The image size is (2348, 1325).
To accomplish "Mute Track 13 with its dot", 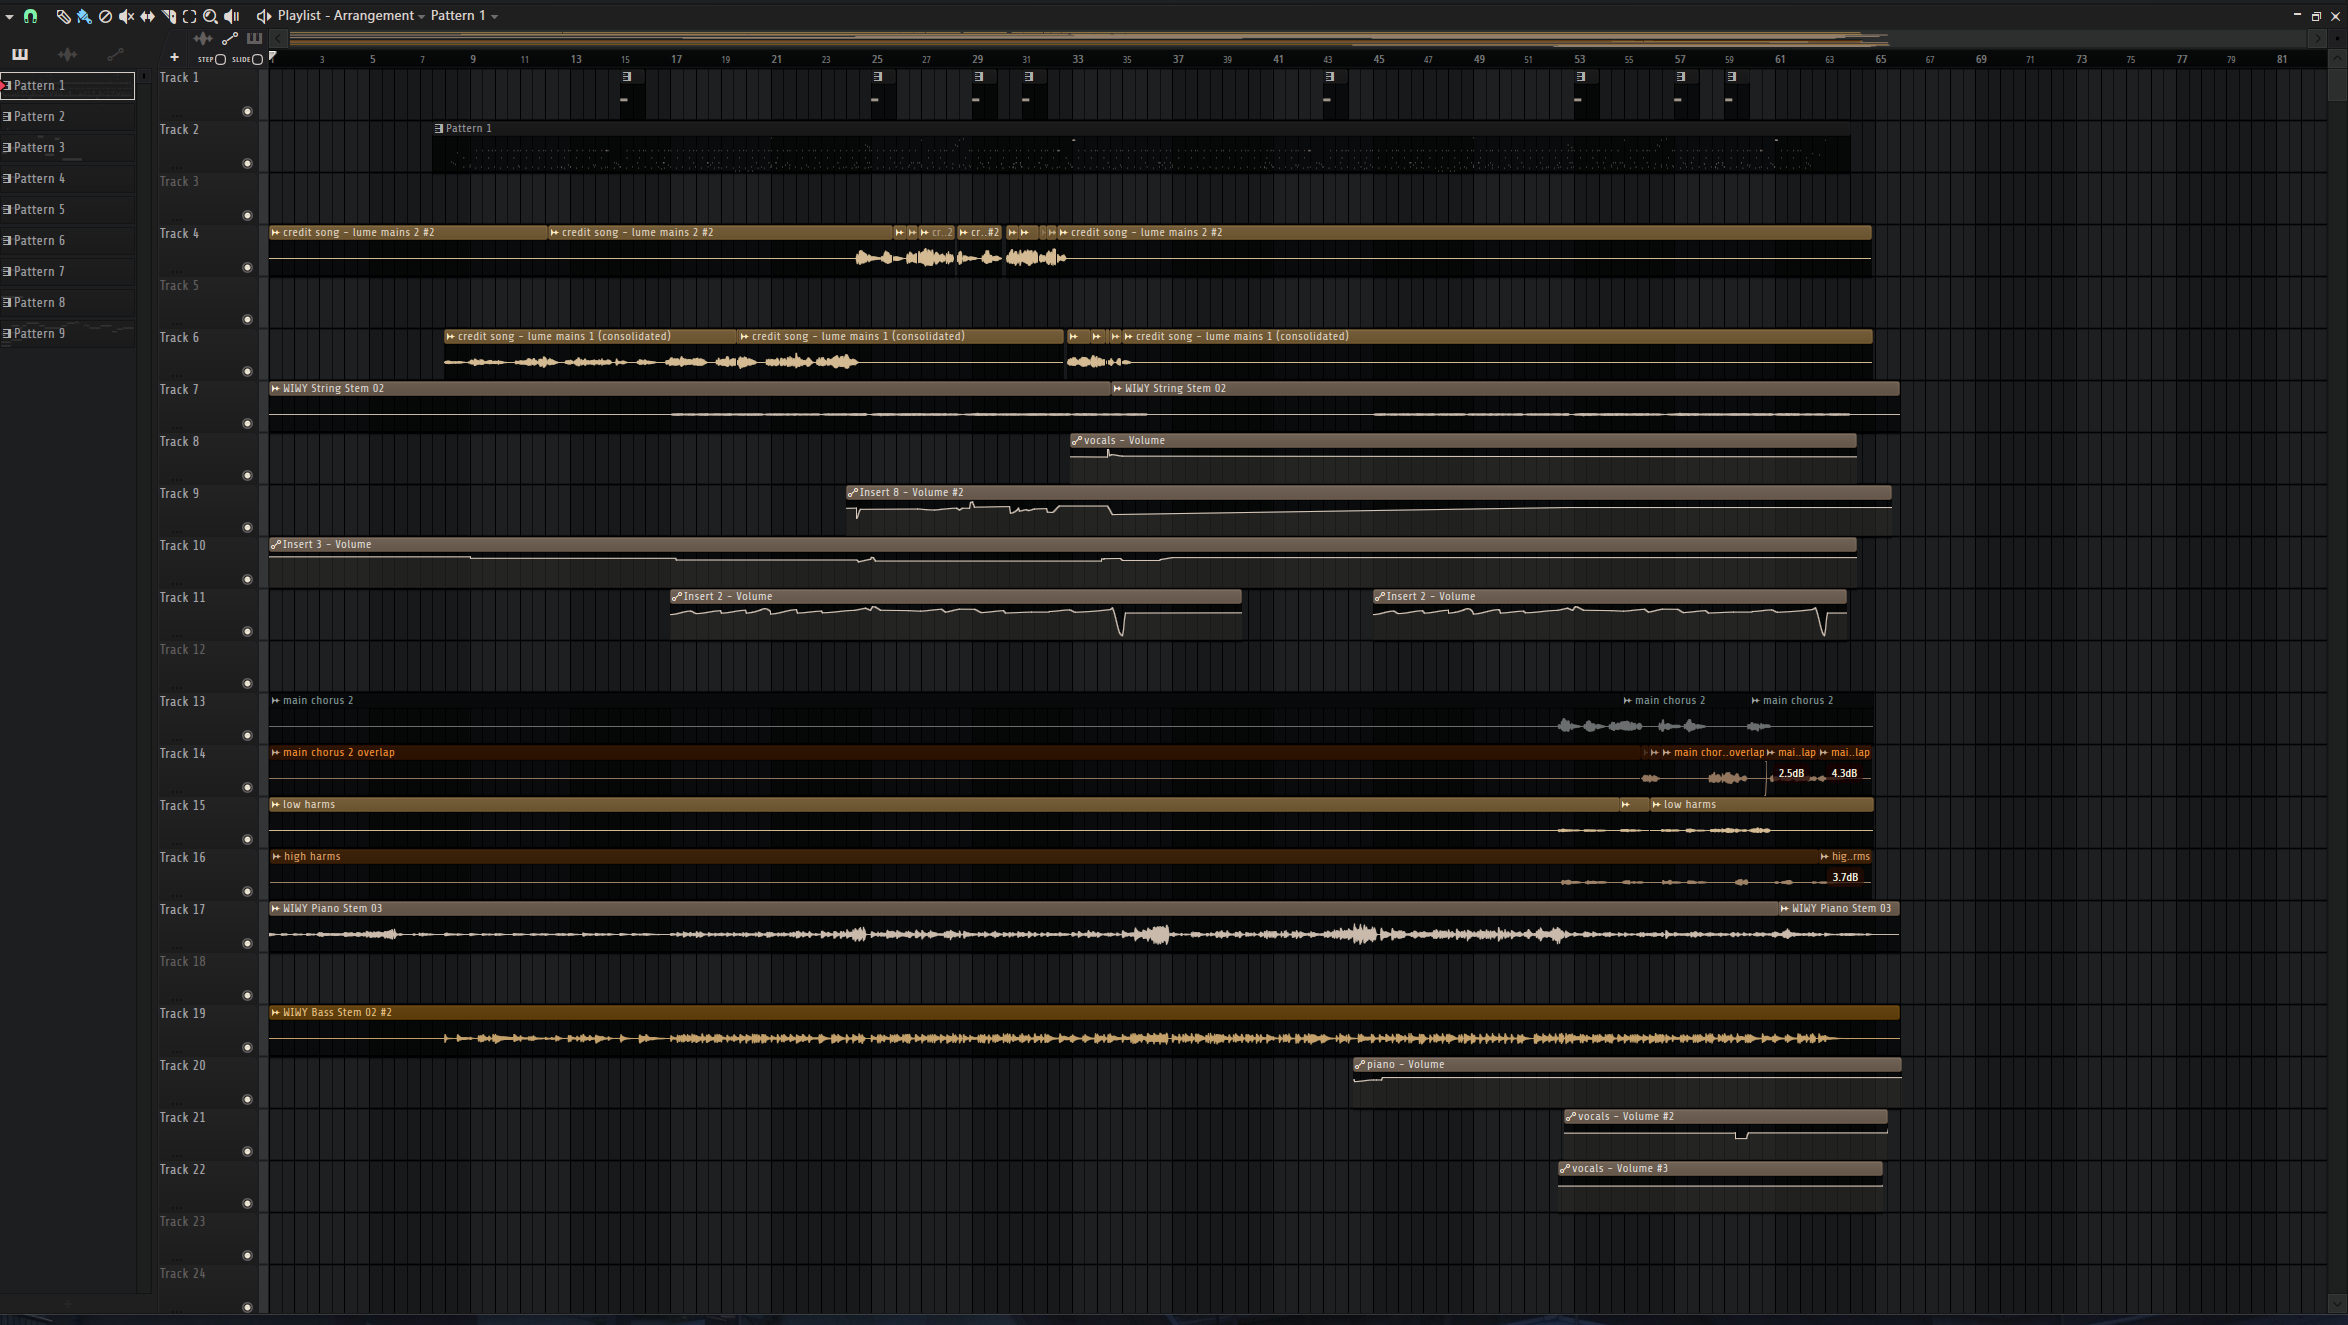I will (248, 736).
